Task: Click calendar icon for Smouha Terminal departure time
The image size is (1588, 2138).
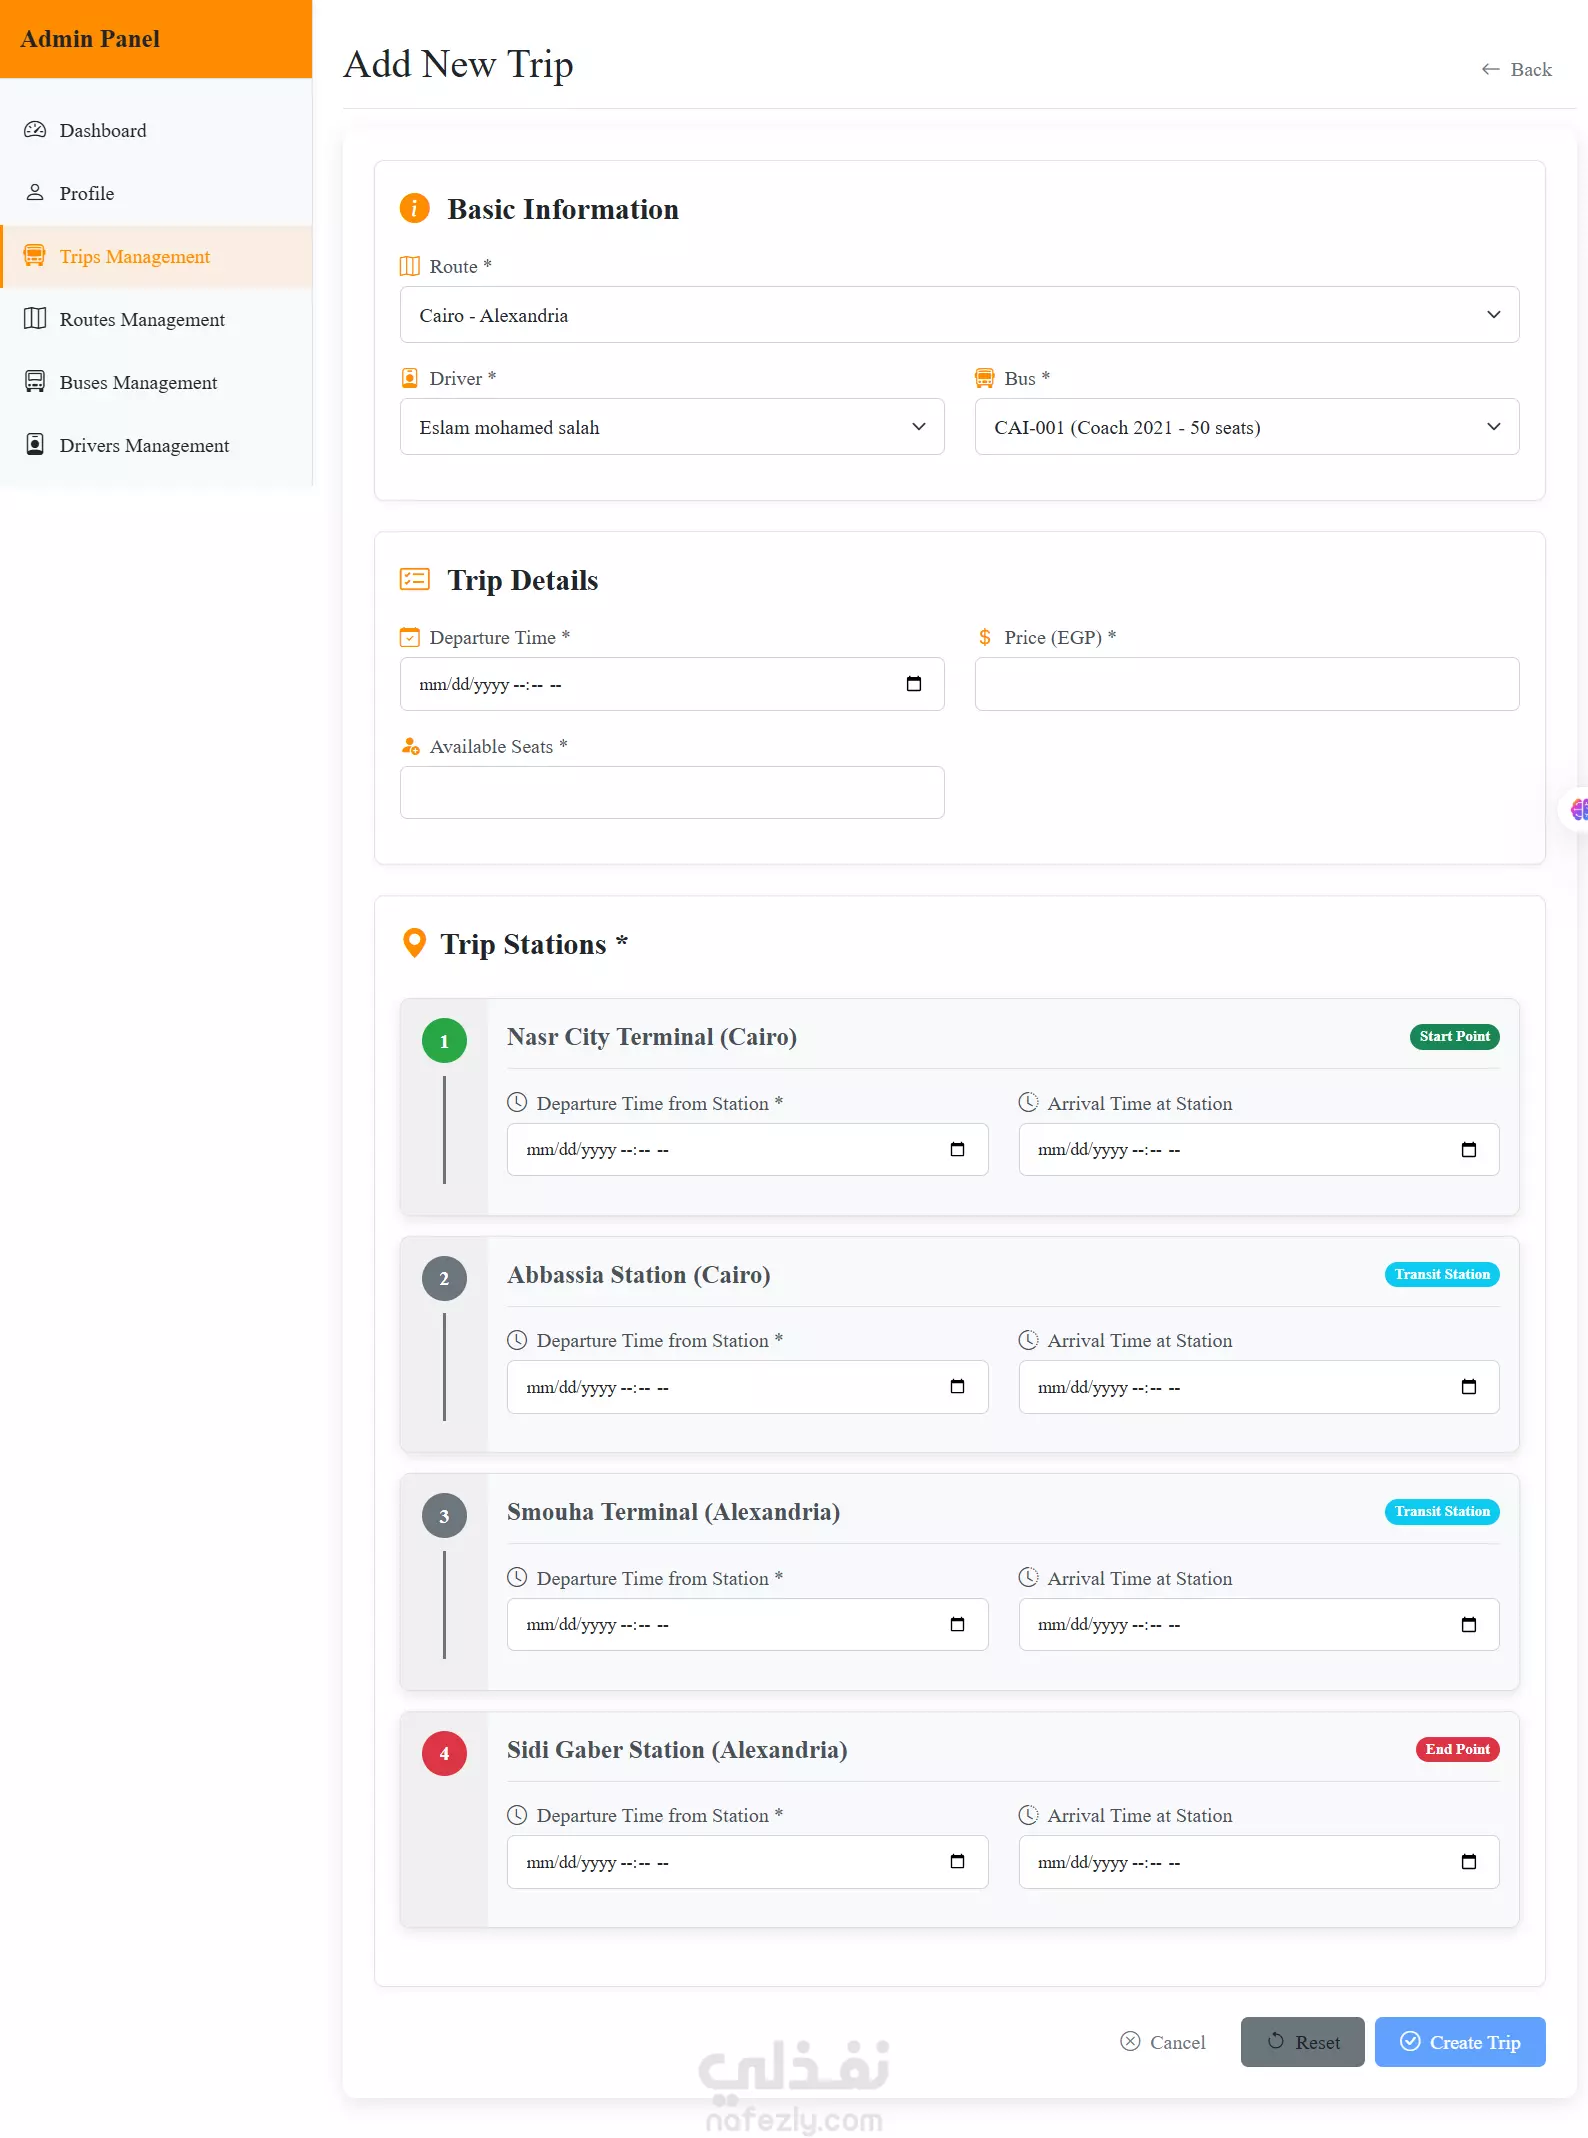Action: coord(957,1624)
